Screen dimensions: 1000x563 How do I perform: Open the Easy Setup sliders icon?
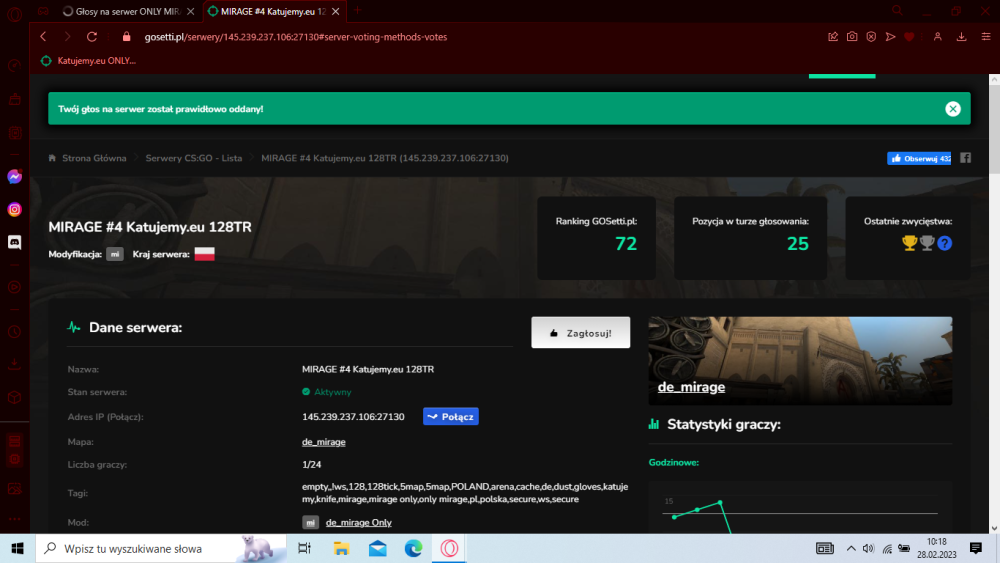[985, 37]
